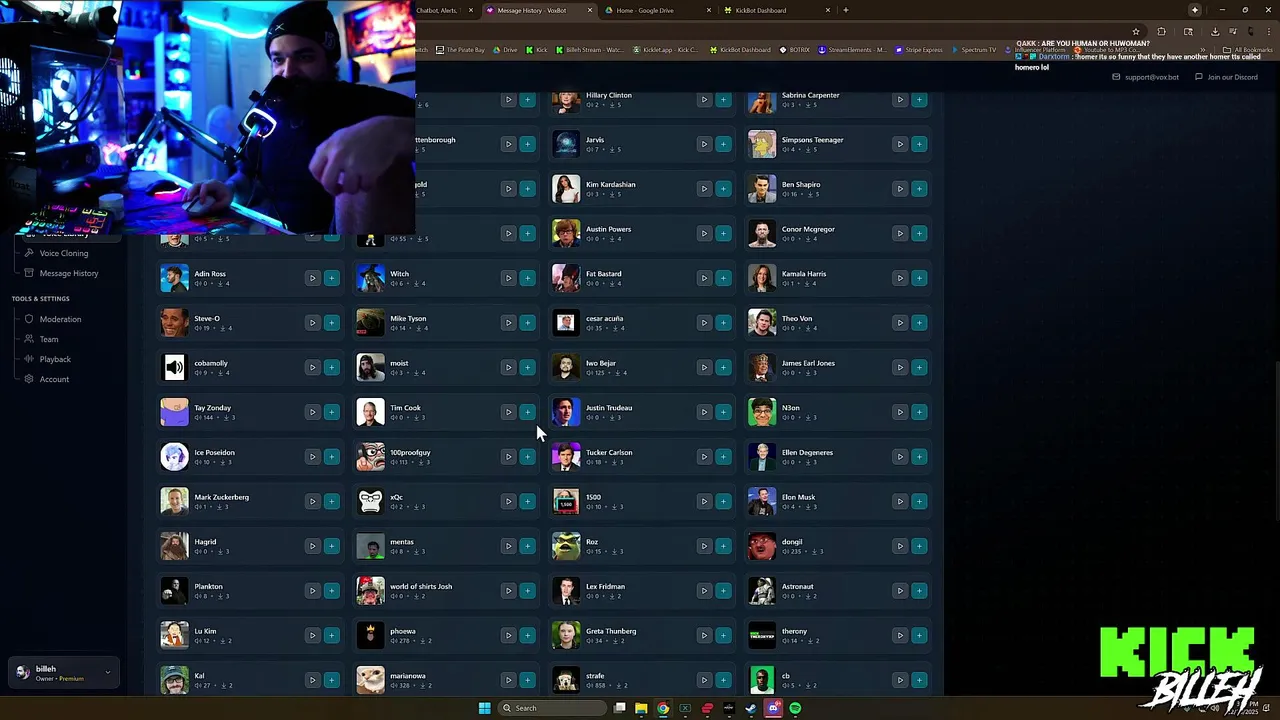Screen dimensions: 1280x720
Task: Play the Tim Cook voice sample
Action: pyautogui.click(x=508, y=412)
